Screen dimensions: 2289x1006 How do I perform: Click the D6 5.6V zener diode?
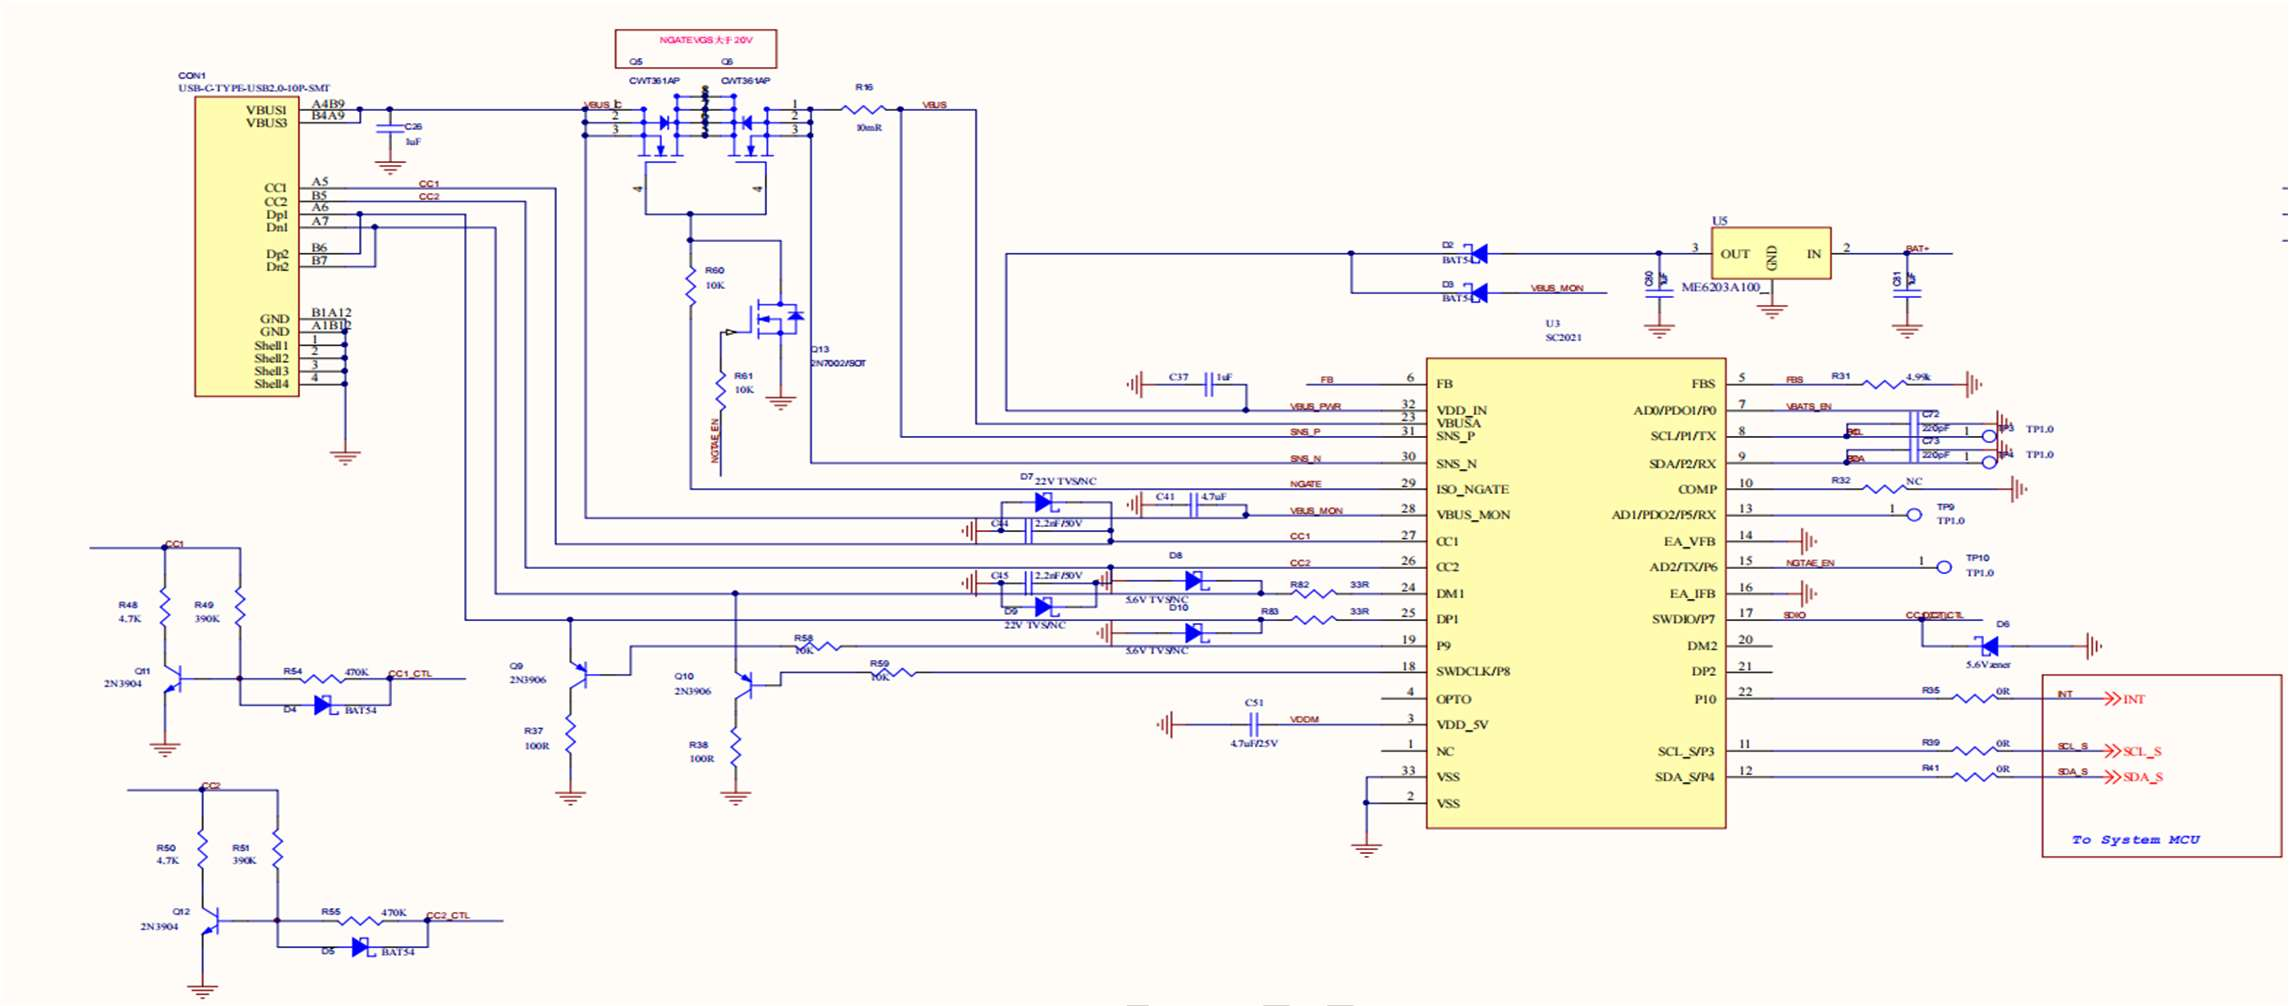pyautogui.click(x=1988, y=646)
